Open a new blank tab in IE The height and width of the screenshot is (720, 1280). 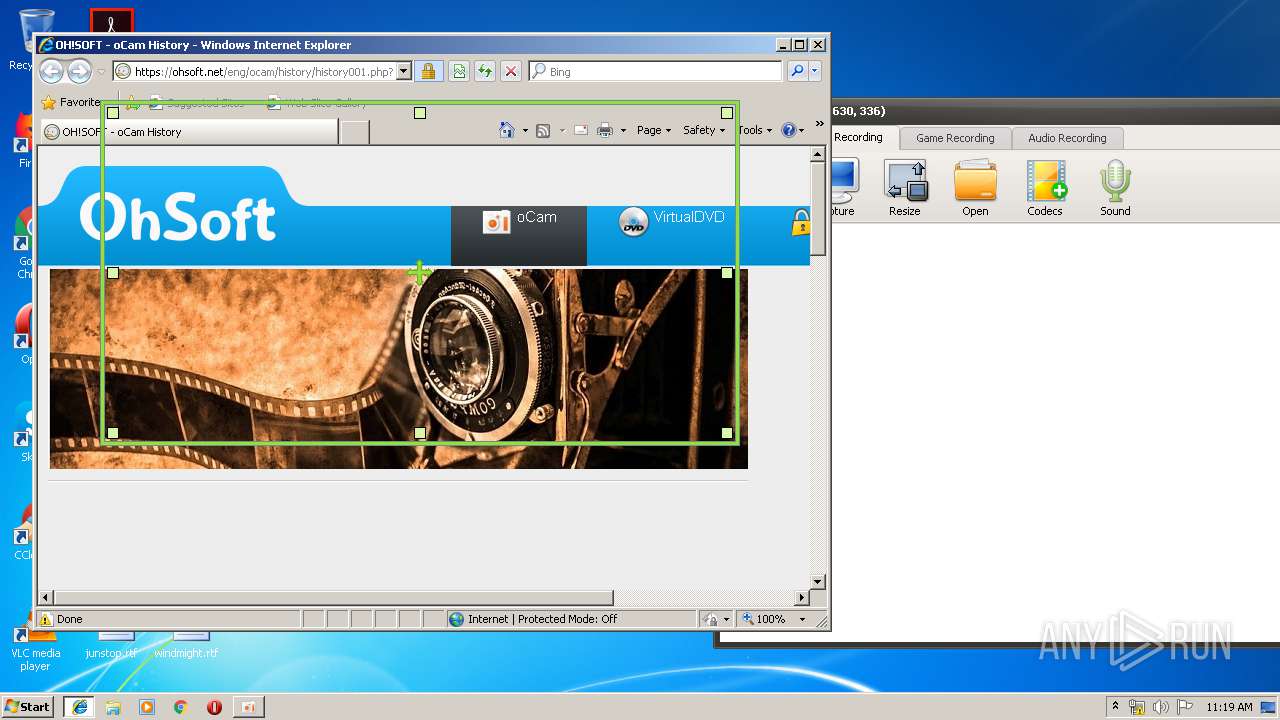point(354,132)
